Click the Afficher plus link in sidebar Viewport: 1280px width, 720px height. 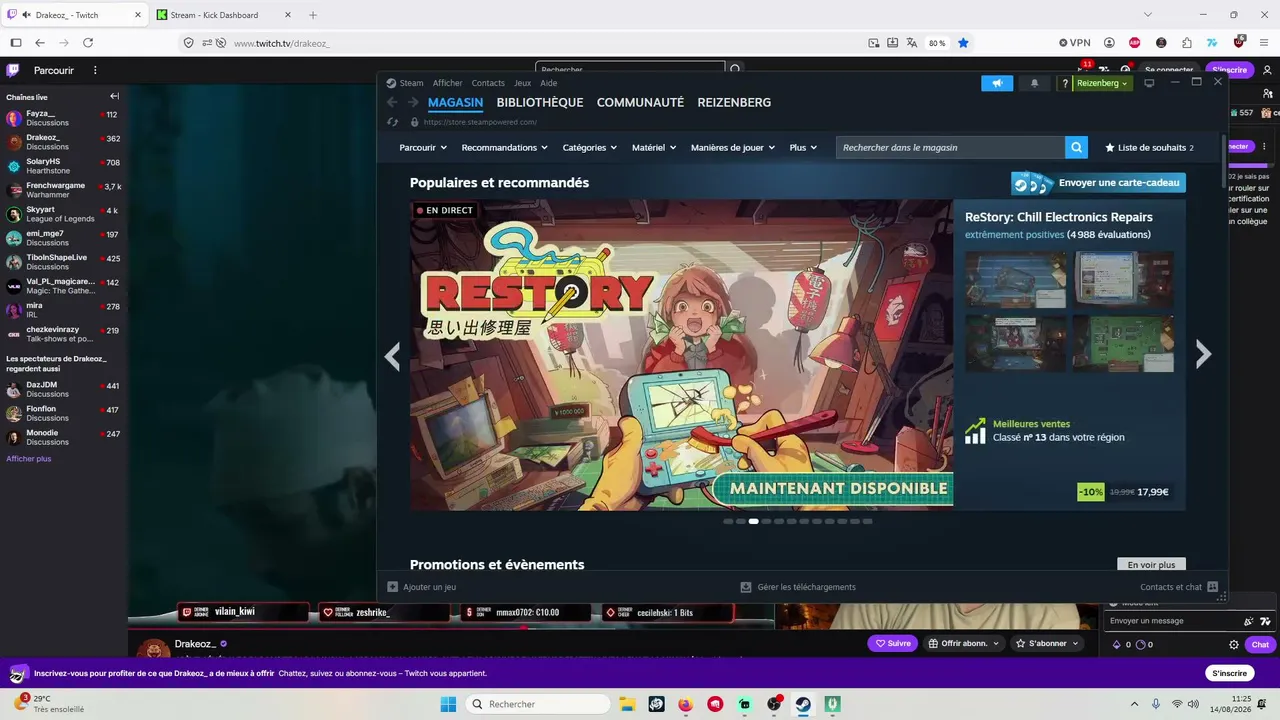pyautogui.click(x=29, y=459)
